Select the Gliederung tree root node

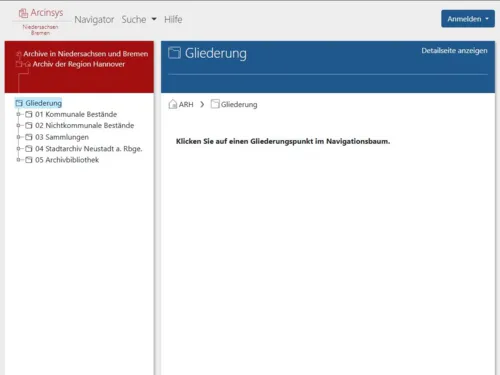[38, 103]
